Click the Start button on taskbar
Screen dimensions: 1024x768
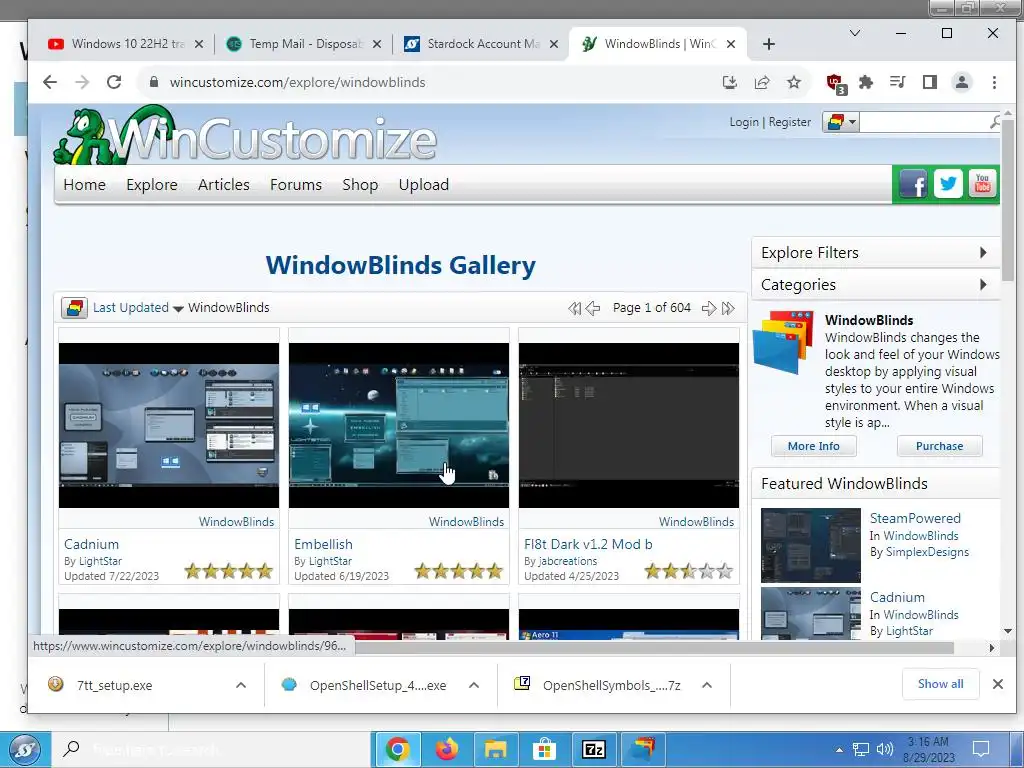25,750
